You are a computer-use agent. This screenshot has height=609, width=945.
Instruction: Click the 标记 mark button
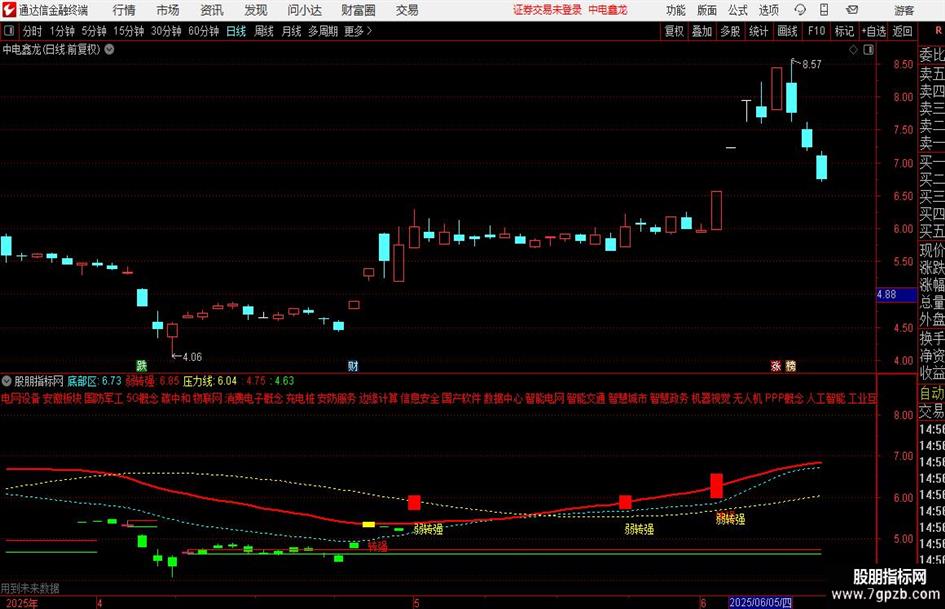click(844, 31)
